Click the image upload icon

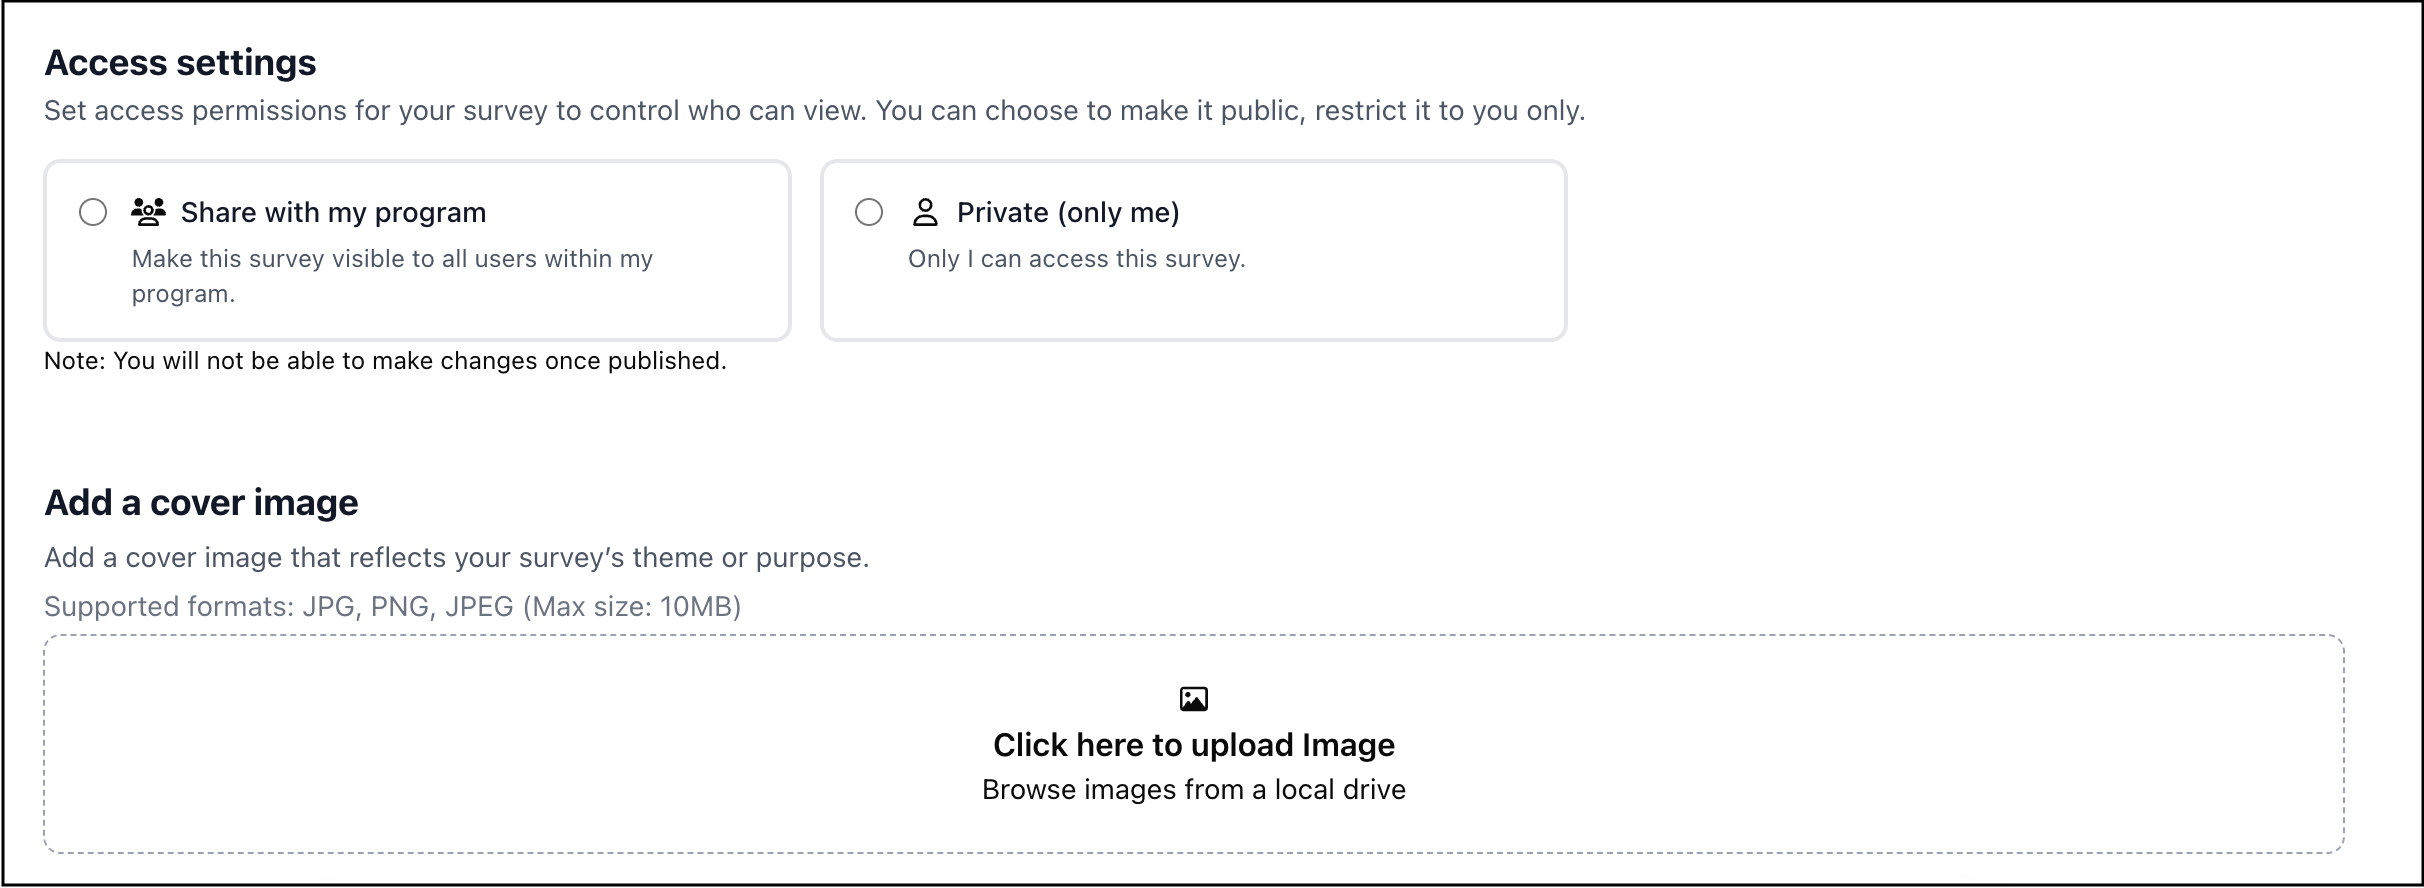(x=1193, y=699)
